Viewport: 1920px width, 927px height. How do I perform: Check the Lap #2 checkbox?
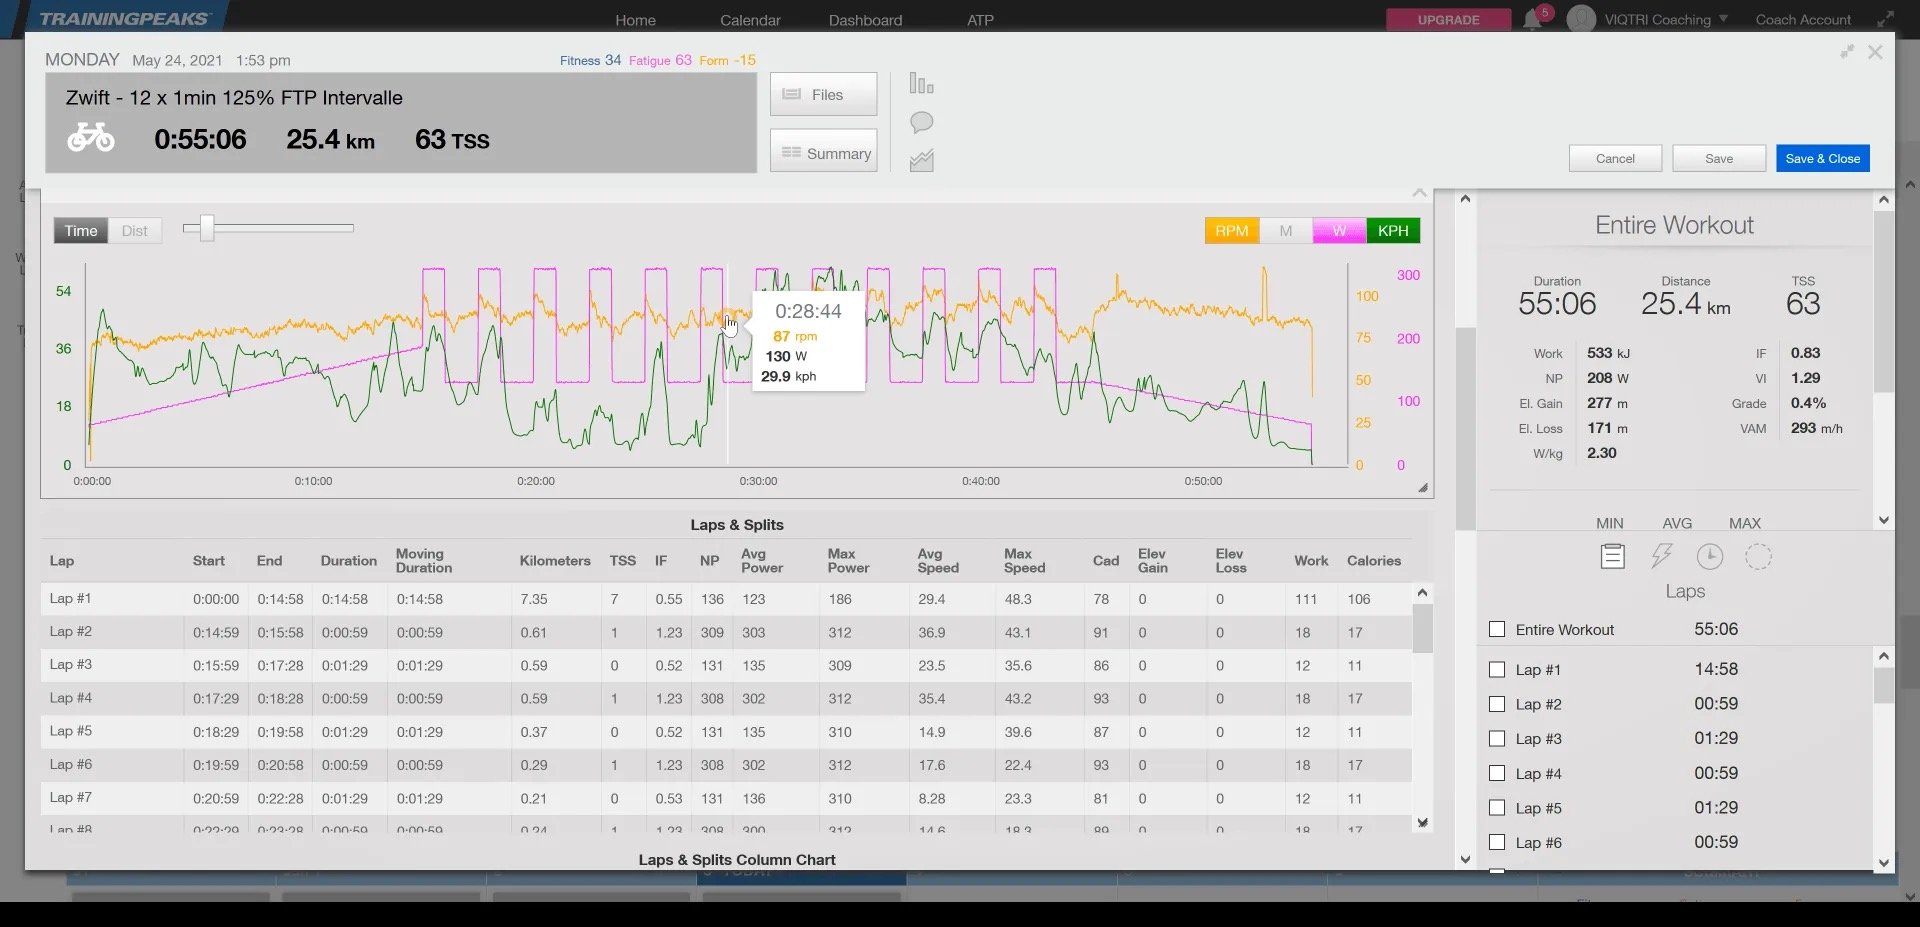click(x=1497, y=704)
